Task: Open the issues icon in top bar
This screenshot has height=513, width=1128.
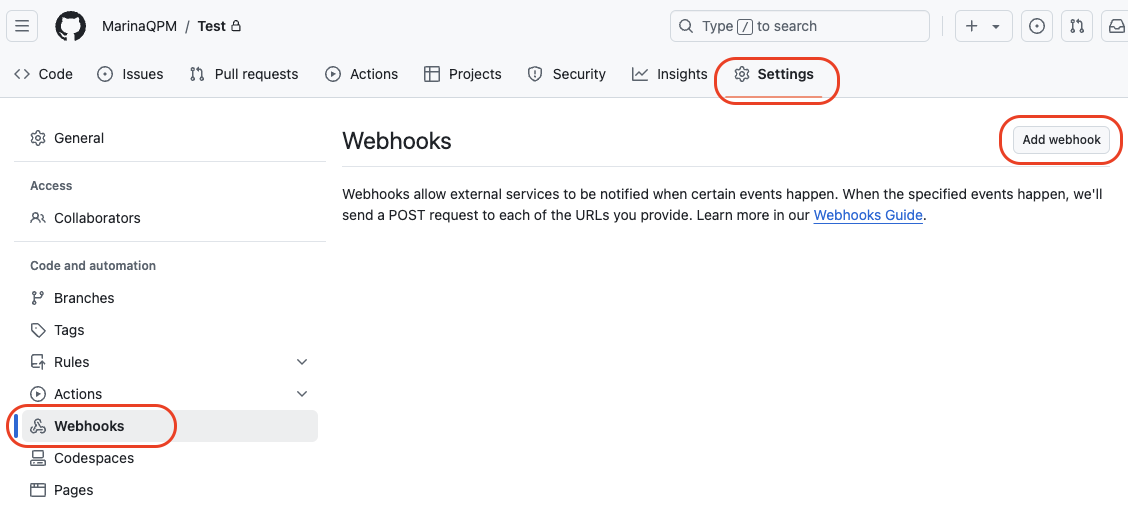Action: pos(1037,26)
